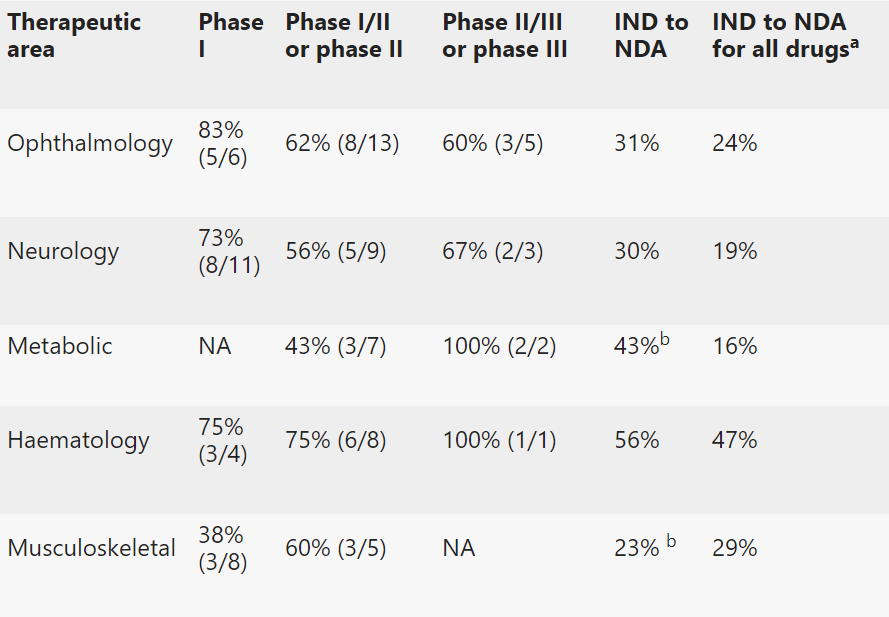Click the 'Therapeutic area' column header
This screenshot has height=617, width=889.
pyautogui.click(x=74, y=36)
